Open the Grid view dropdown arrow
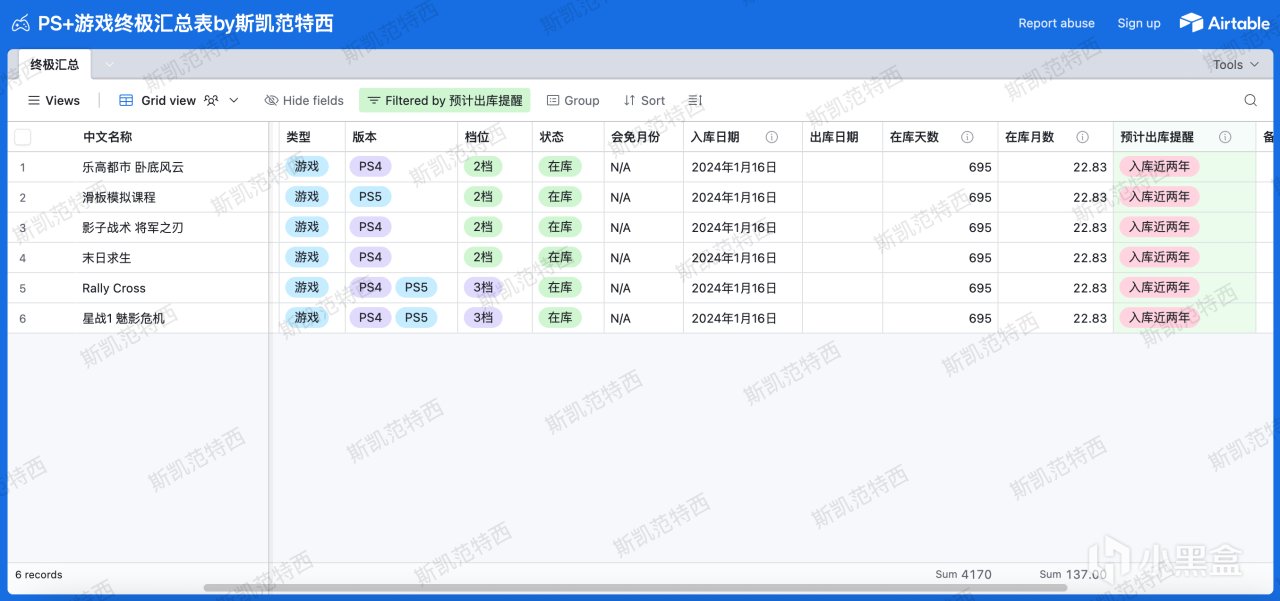This screenshot has height=601, width=1280. (234, 100)
